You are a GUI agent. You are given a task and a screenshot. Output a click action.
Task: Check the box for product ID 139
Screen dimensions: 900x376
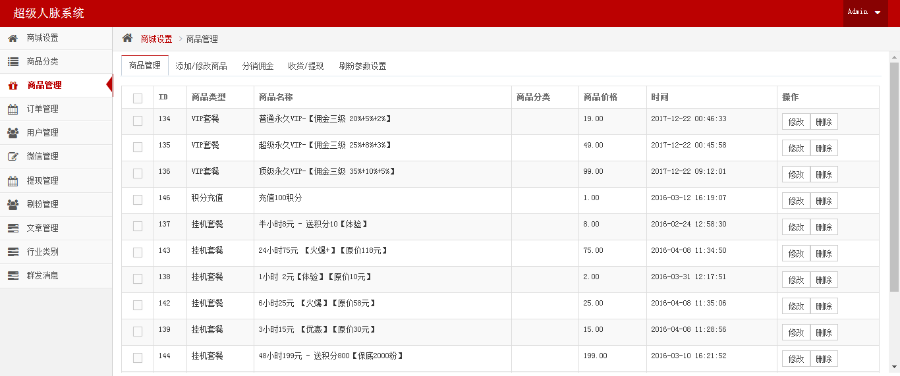pyautogui.click(x=138, y=332)
